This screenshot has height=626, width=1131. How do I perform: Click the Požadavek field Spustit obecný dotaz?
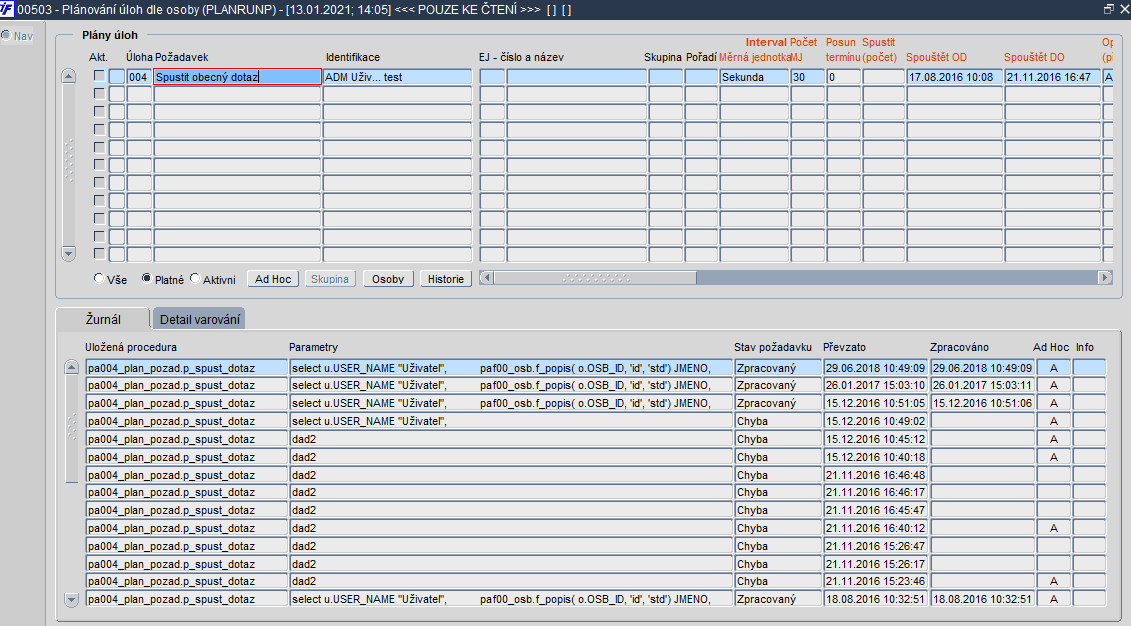click(x=237, y=76)
